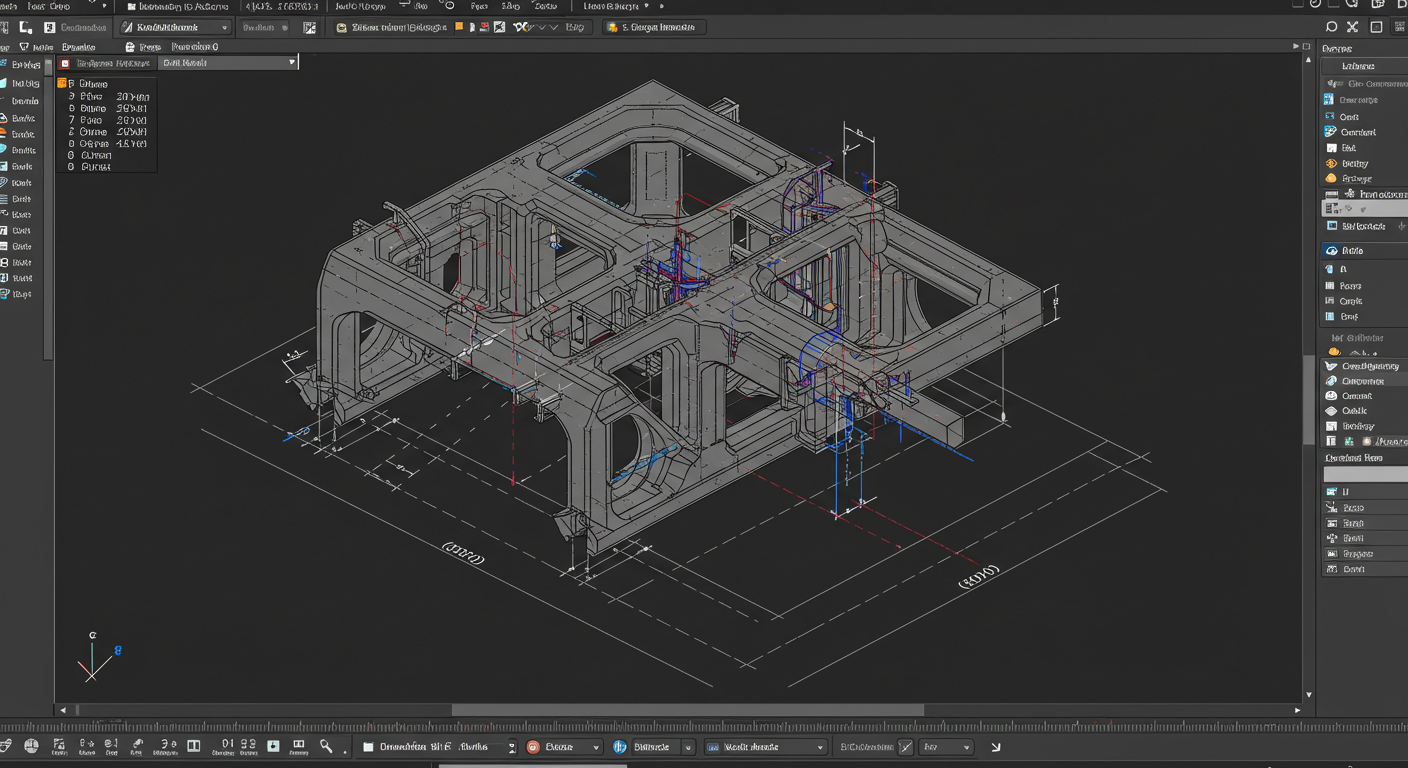1408x768 pixels.
Task: Click the search magnifier at top-right panel header
Action: point(1331,27)
